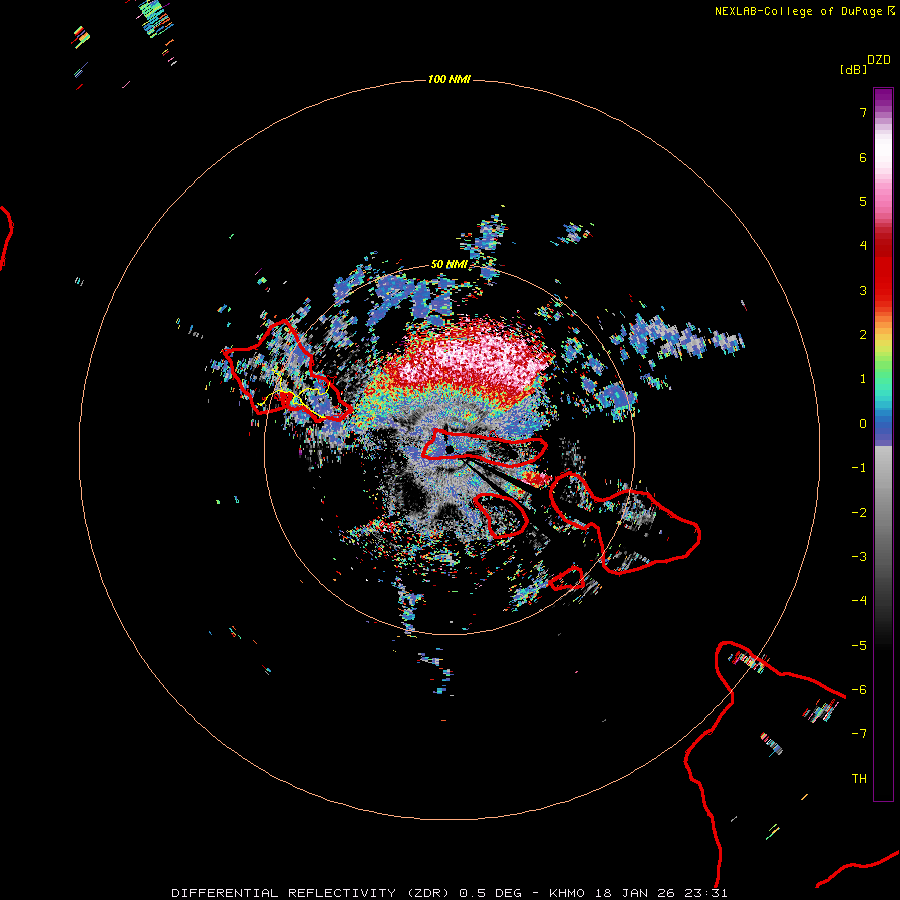
Task: Click the -6 value on the color scale
Action: point(859,690)
